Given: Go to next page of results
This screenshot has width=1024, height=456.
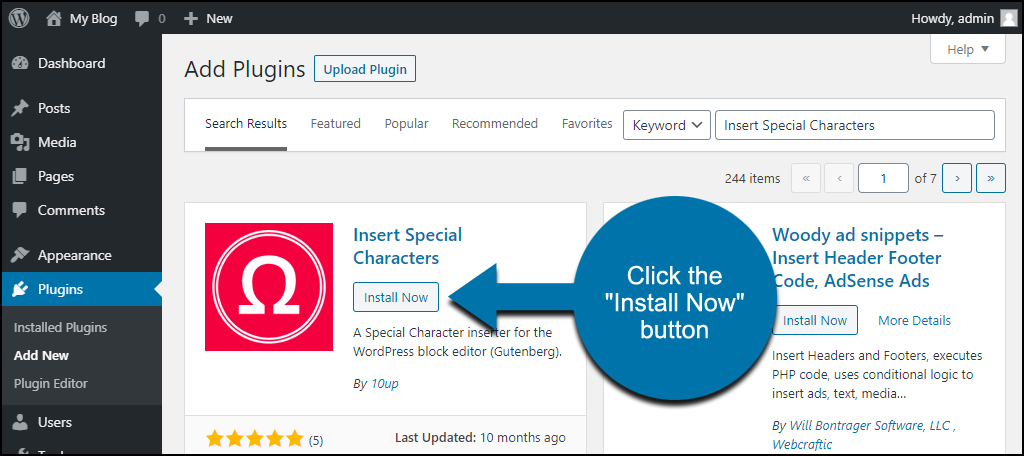Looking at the screenshot, I should pos(957,178).
